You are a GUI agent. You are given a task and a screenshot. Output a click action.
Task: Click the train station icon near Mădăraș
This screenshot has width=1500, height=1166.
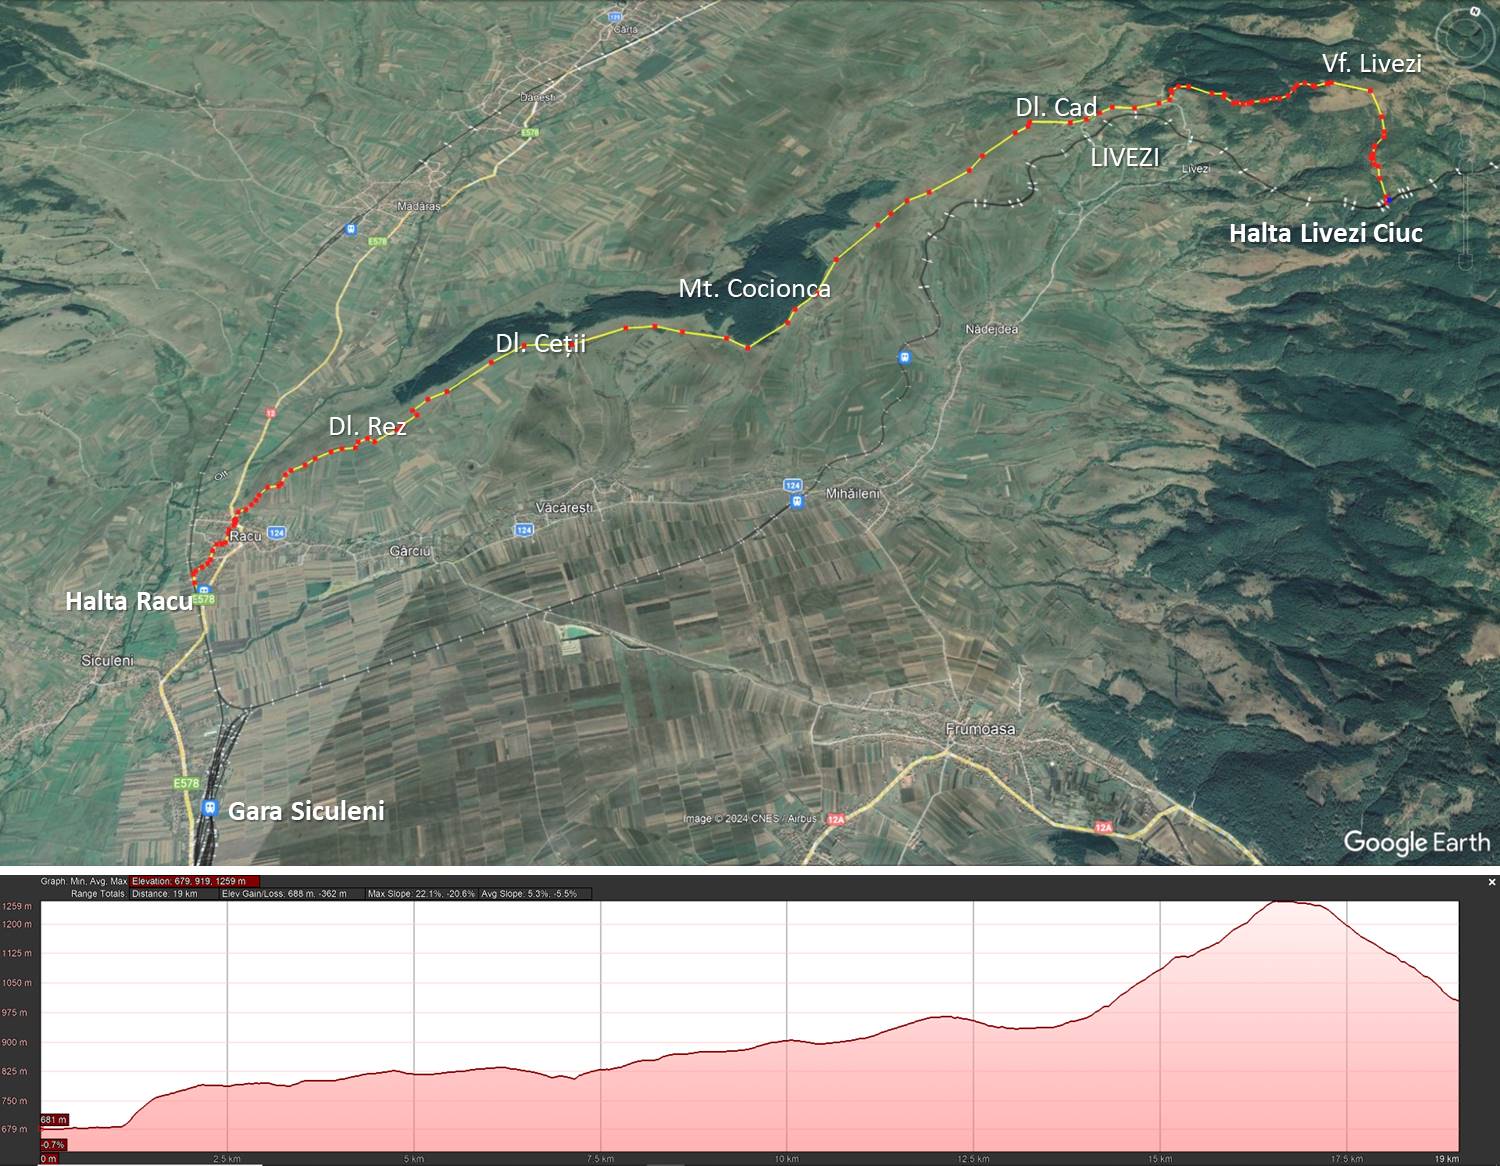pyautogui.click(x=350, y=229)
